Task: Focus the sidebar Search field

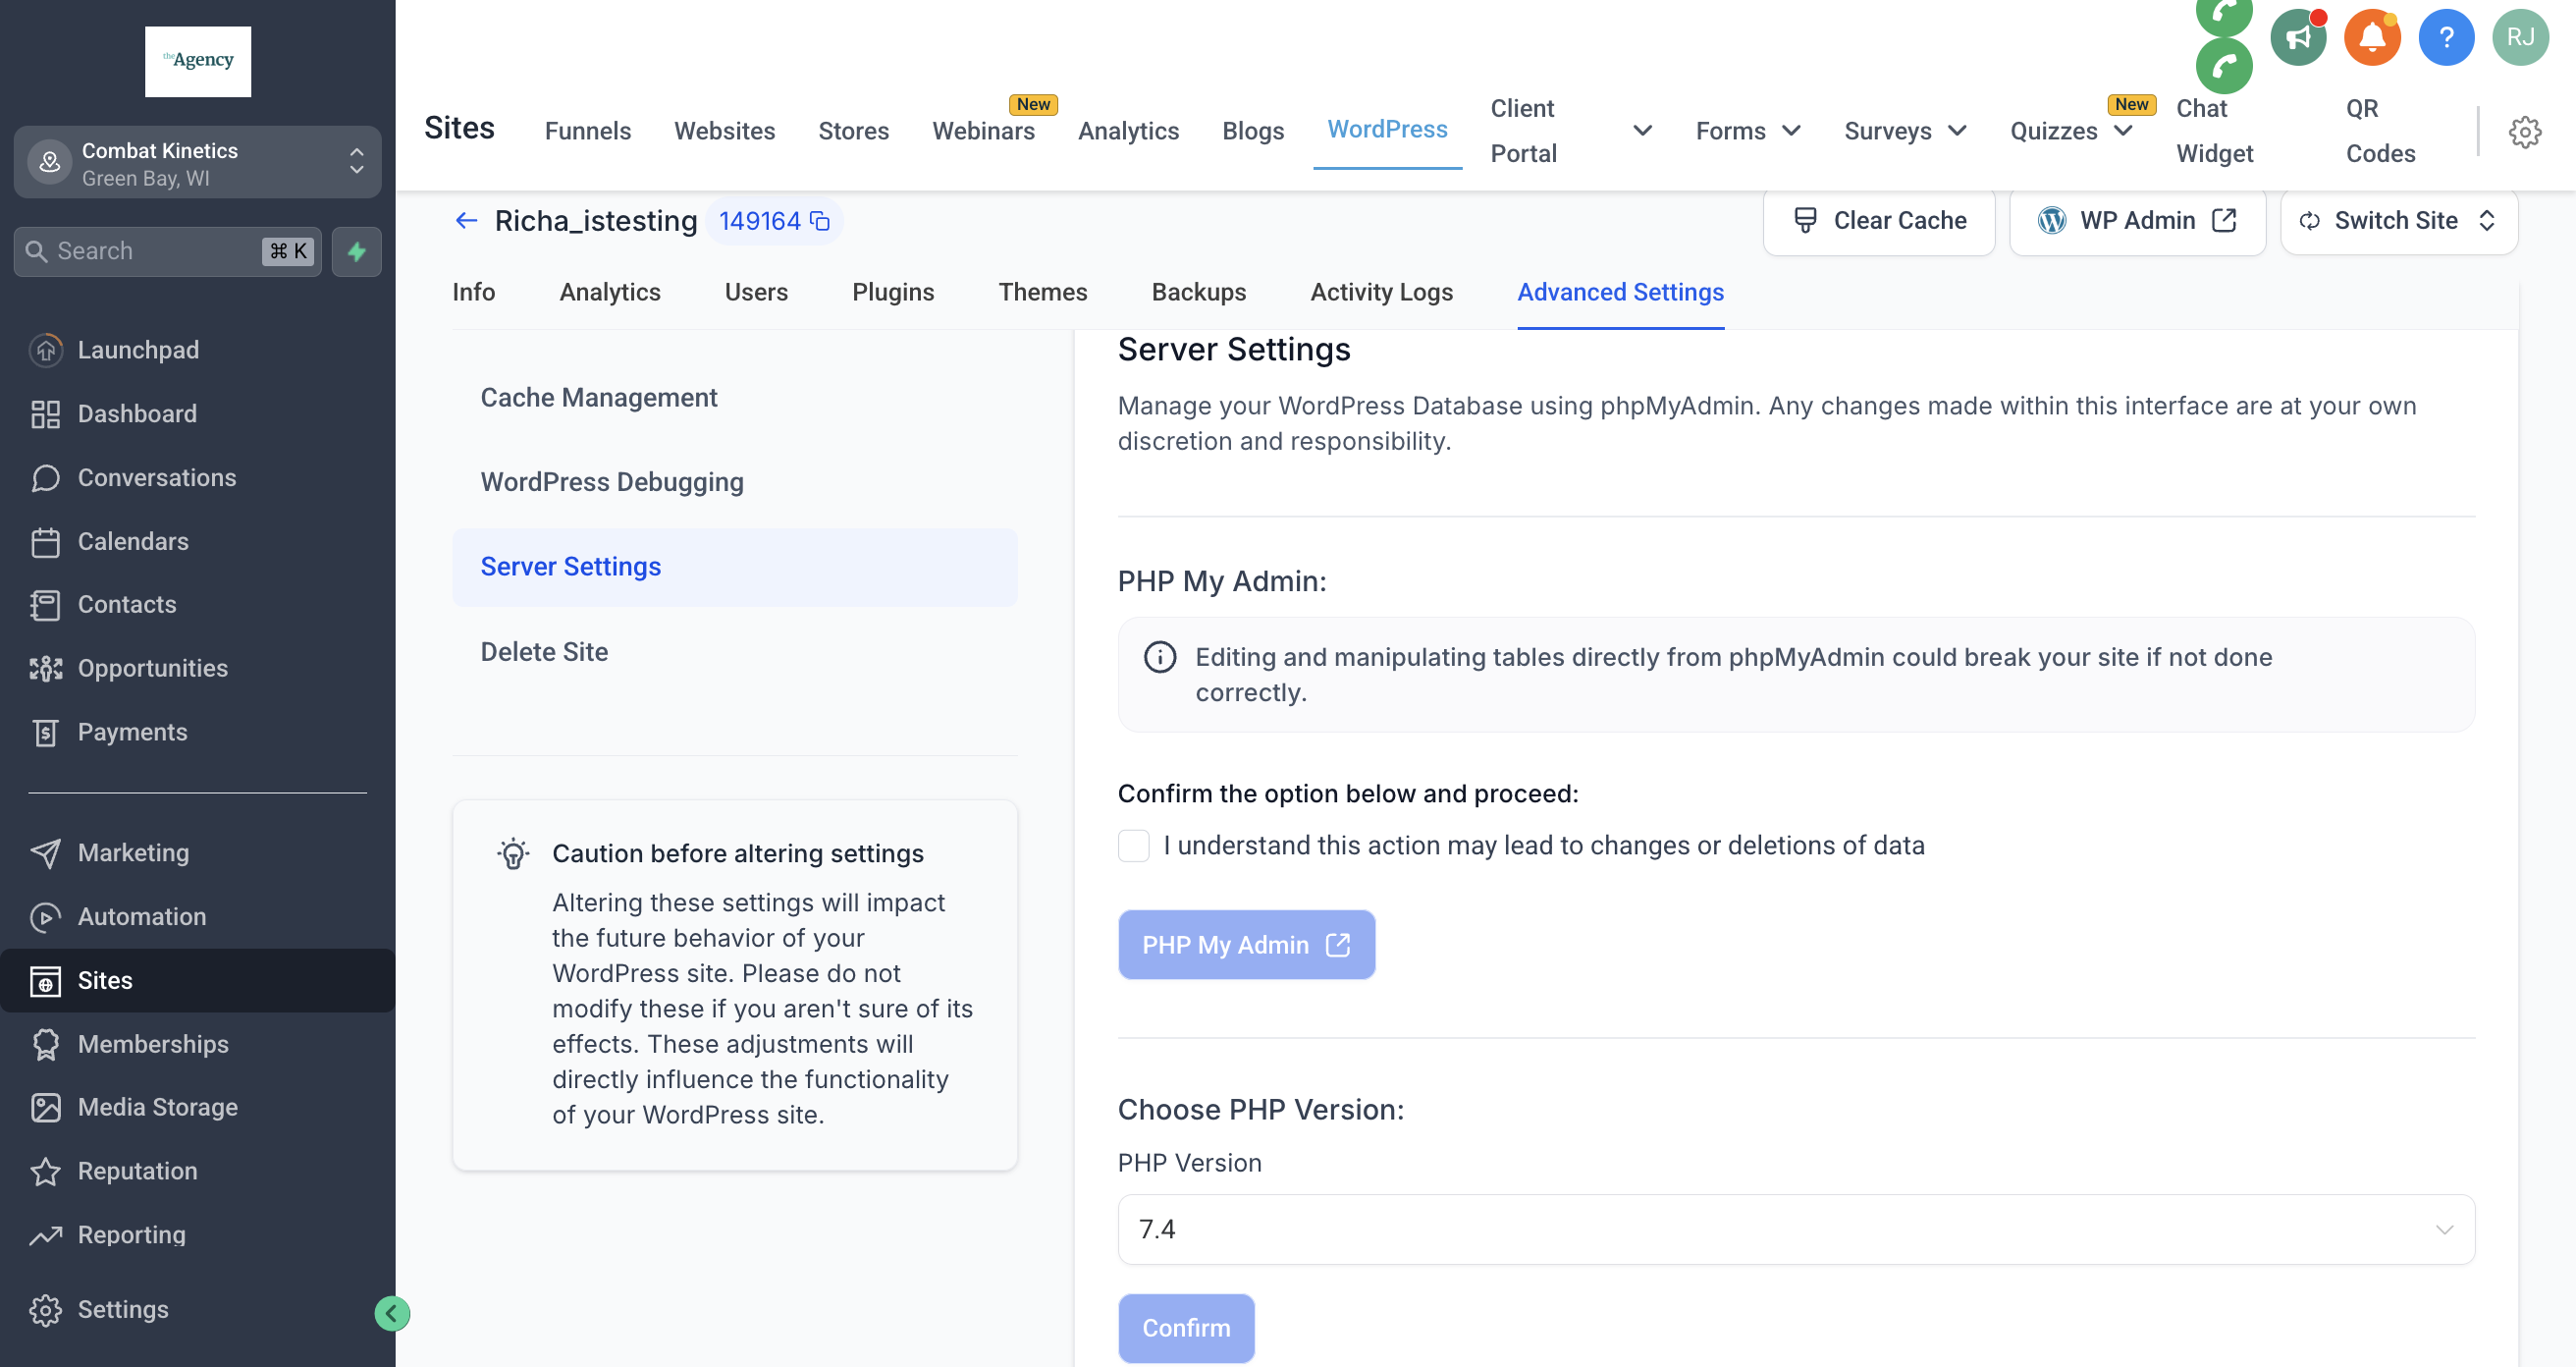Action: coord(150,251)
